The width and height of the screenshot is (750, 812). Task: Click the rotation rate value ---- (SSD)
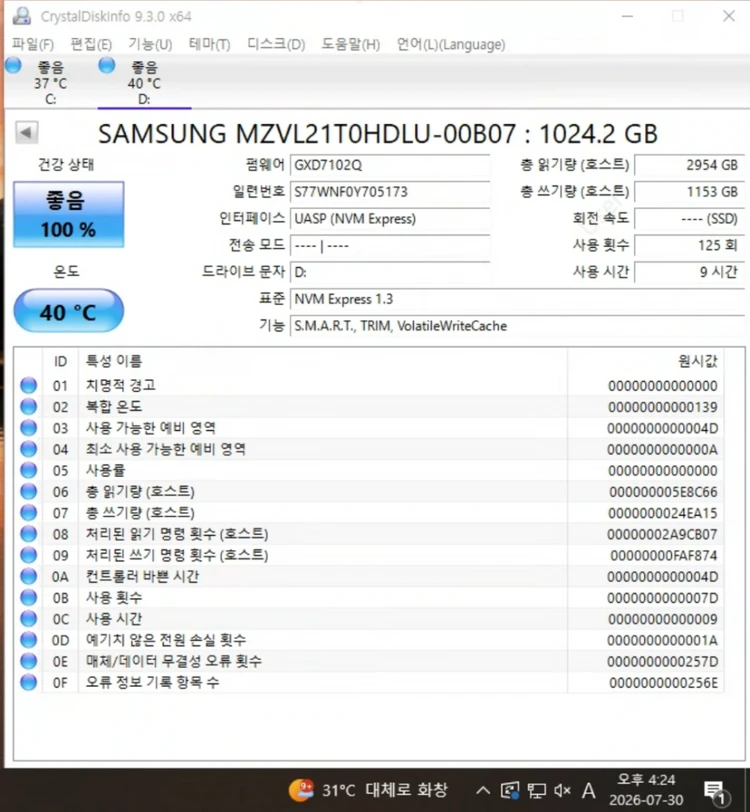[x=689, y=219]
